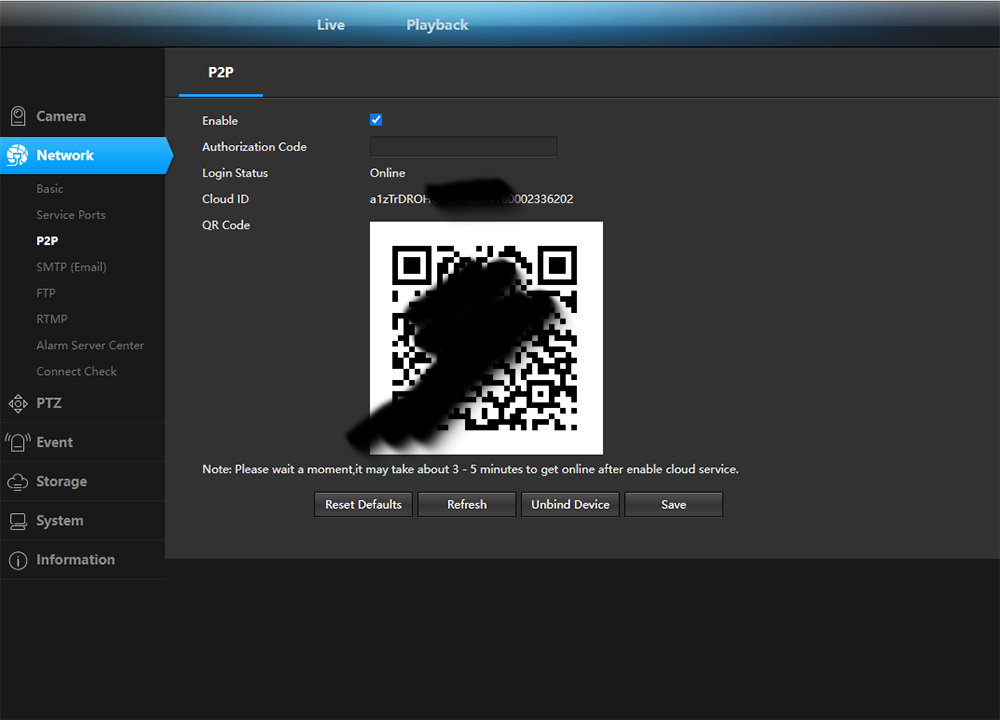The width and height of the screenshot is (1000, 720).
Task: Open SMTP (Email) settings
Action: click(71, 267)
